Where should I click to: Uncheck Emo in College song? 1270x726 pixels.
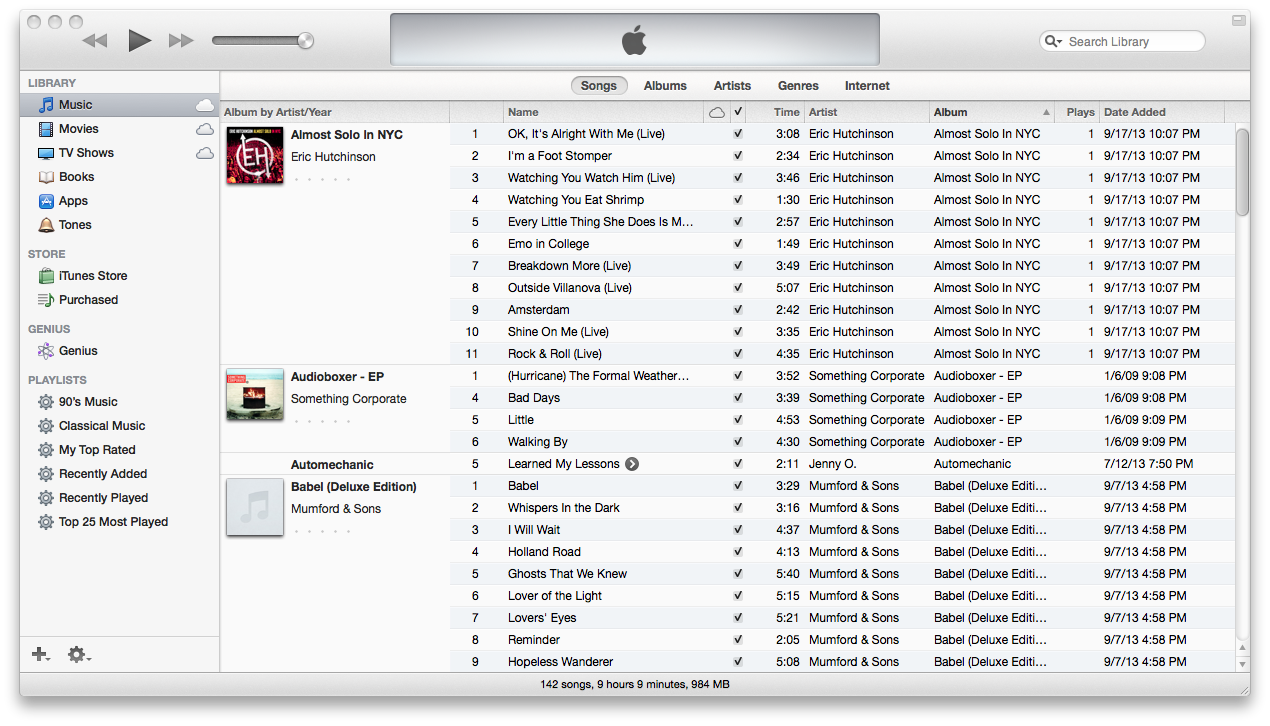tap(738, 244)
